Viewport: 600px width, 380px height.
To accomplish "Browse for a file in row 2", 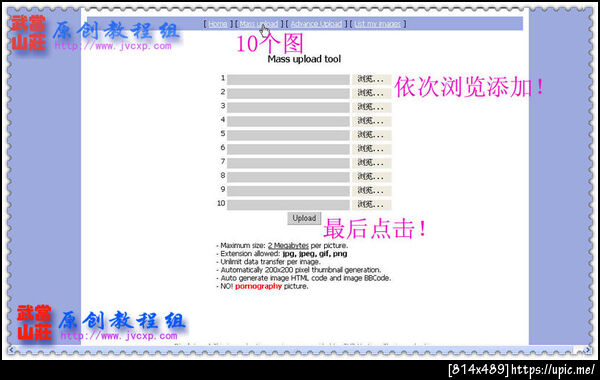I will pos(371,93).
